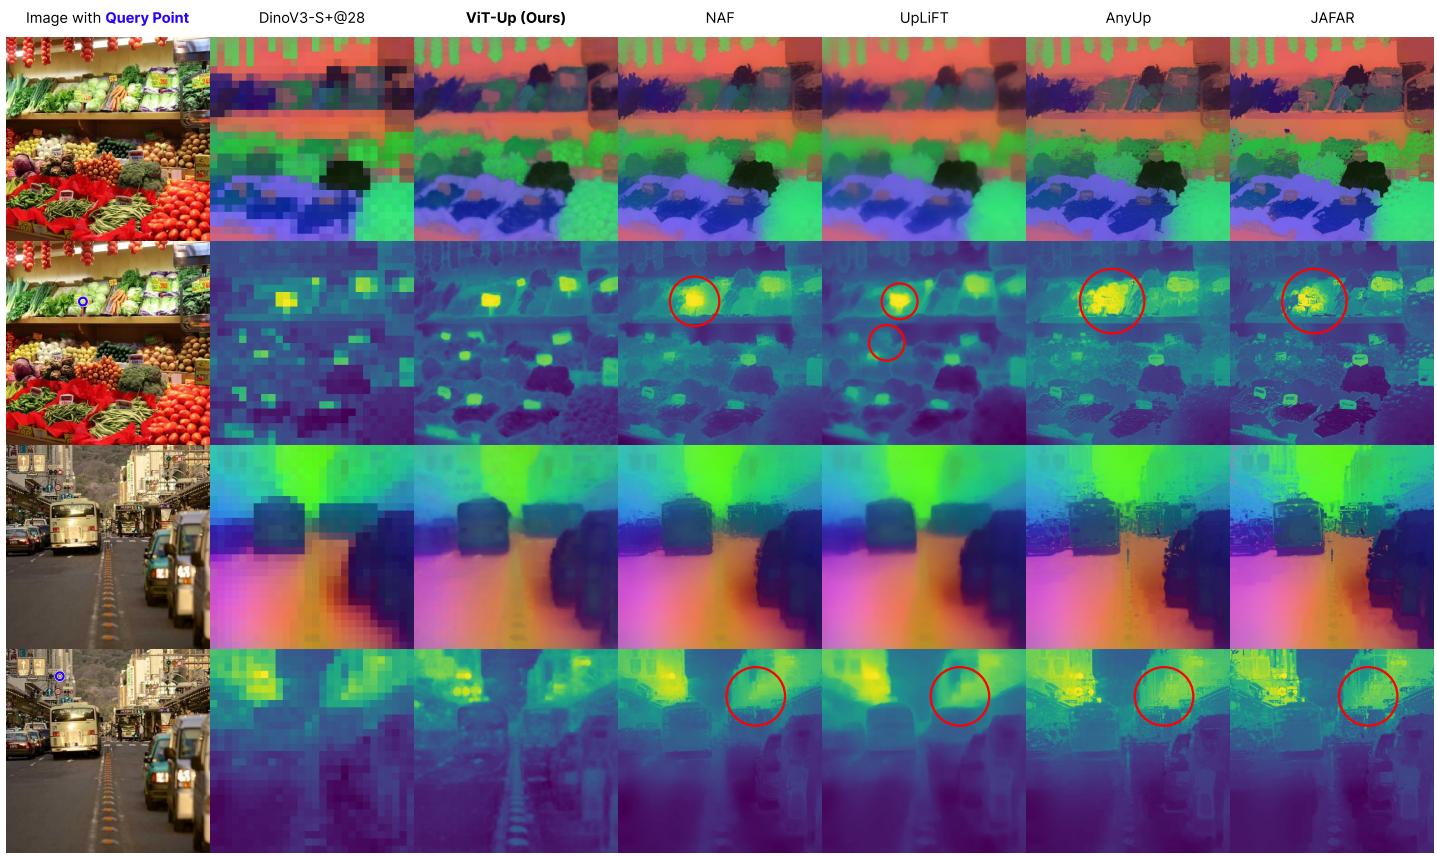Open JAFAR street similarity heatmap
Image resolution: width=1437 pixels, height=856 pixels.
pos(1332,751)
